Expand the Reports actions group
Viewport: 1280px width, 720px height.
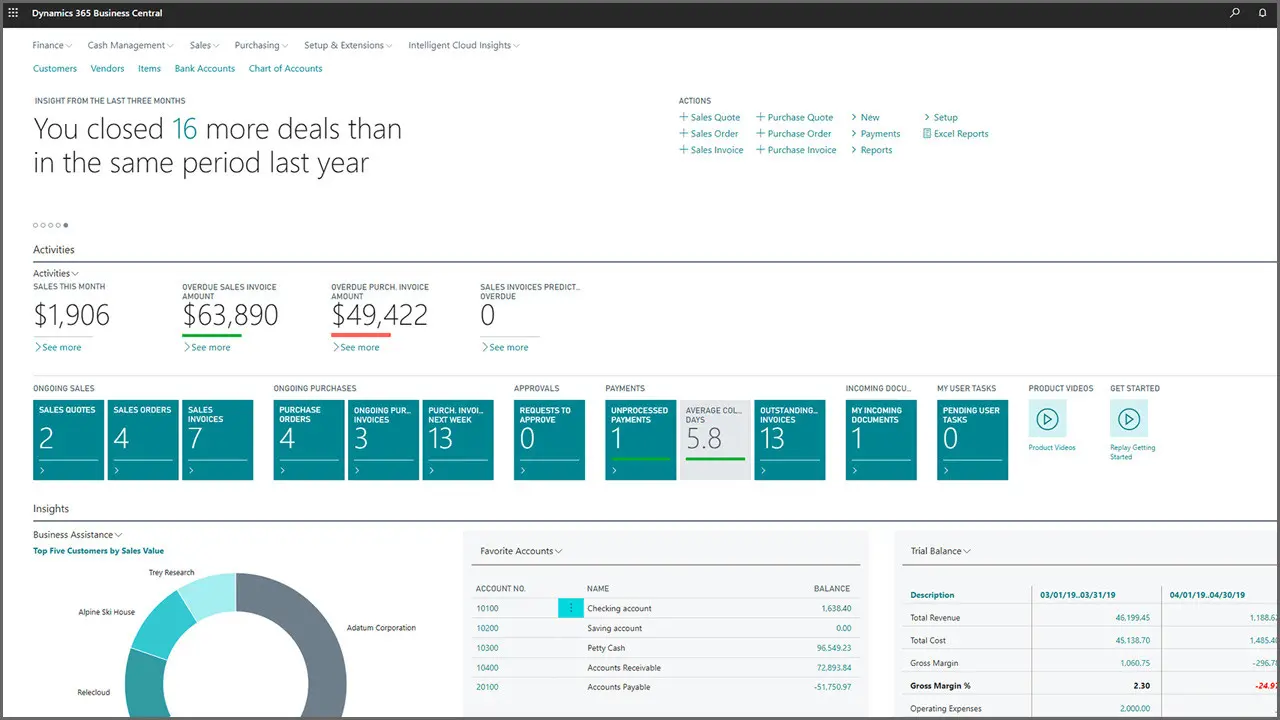pyautogui.click(x=871, y=150)
